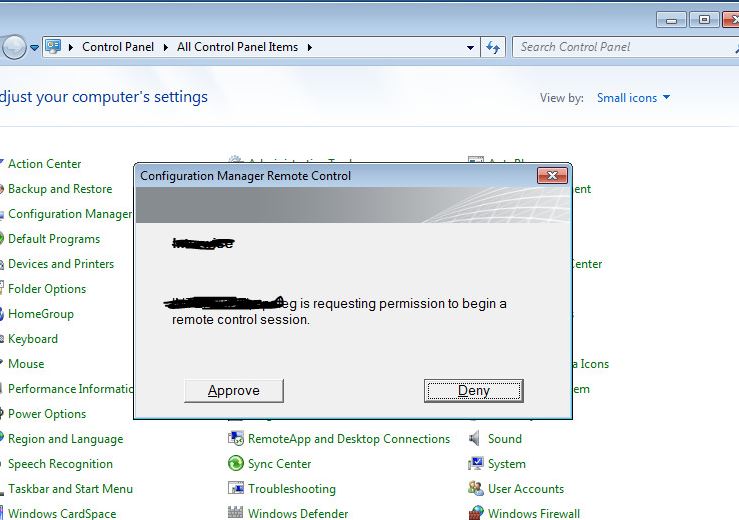This screenshot has width=739, height=520.
Task: Open the address bar history dropdown
Action: [x=470, y=48]
